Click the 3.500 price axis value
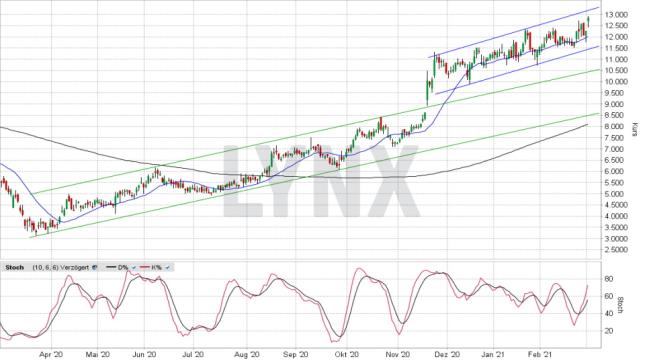645x363 pixels. click(x=616, y=228)
